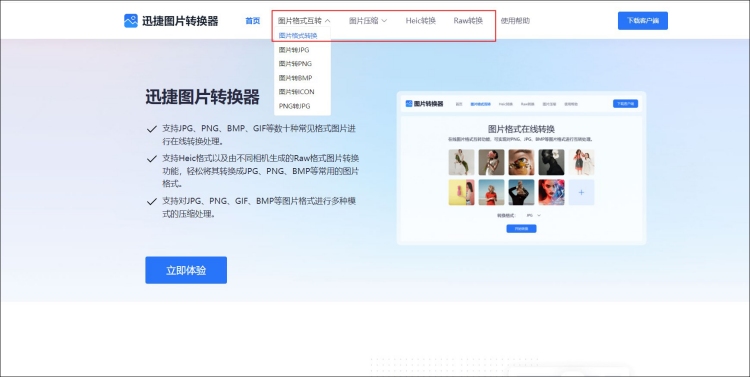Choose 图片转PNG from the dropdown
750x377 pixels.
(296, 64)
